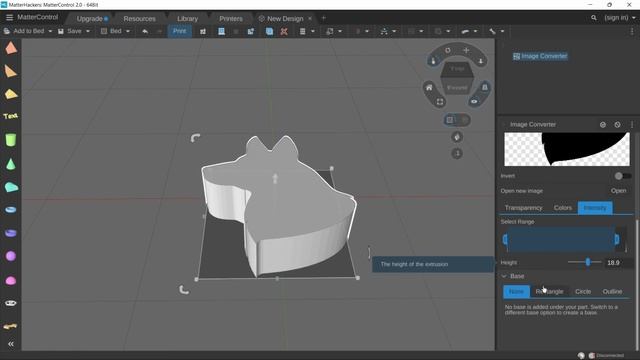Add the blue torus primitive
Image resolution: width=640 pixels, height=360 pixels.
click(11, 210)
